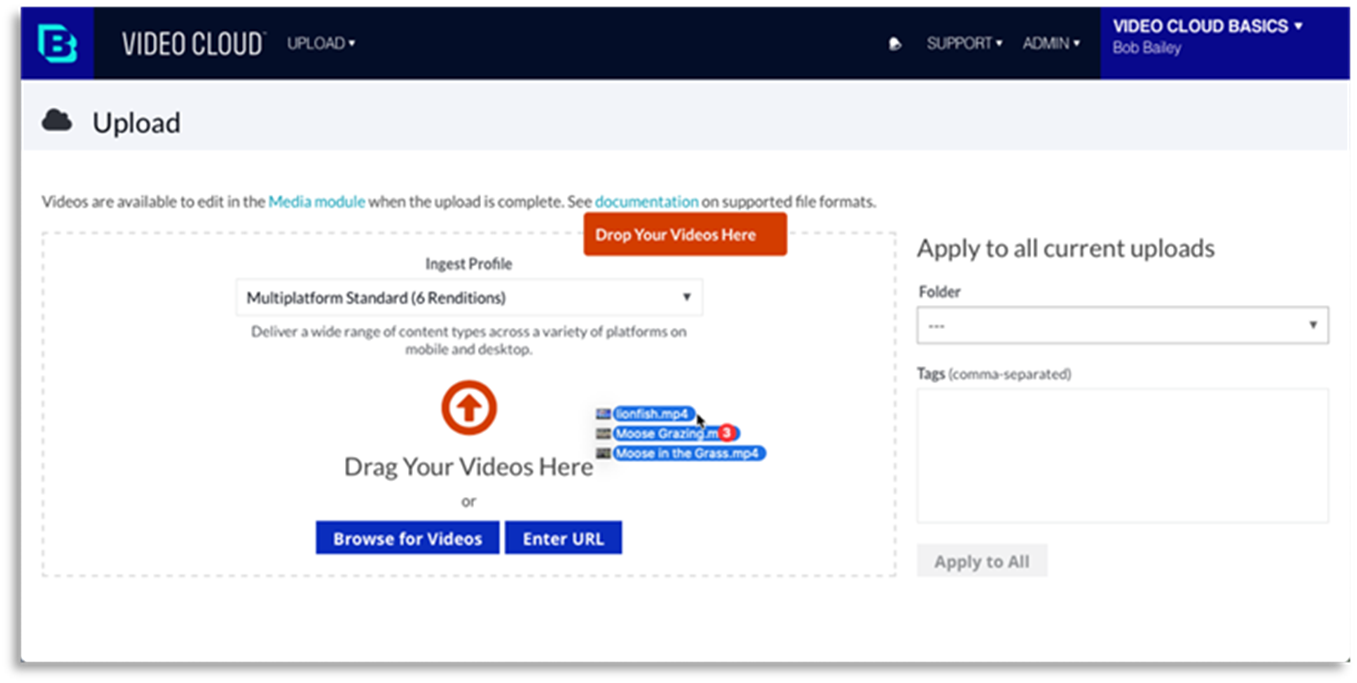Click the notification icon left of SUPPORT
This screenshot has width=1357, height=683.
[x=895, y=44]
